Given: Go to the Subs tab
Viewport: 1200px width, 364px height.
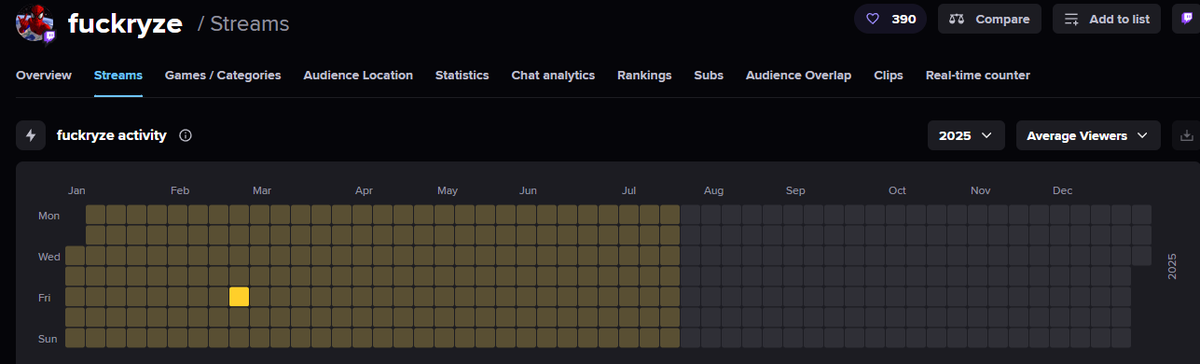Looking at the screenshot, I should [x=709, y=75].
